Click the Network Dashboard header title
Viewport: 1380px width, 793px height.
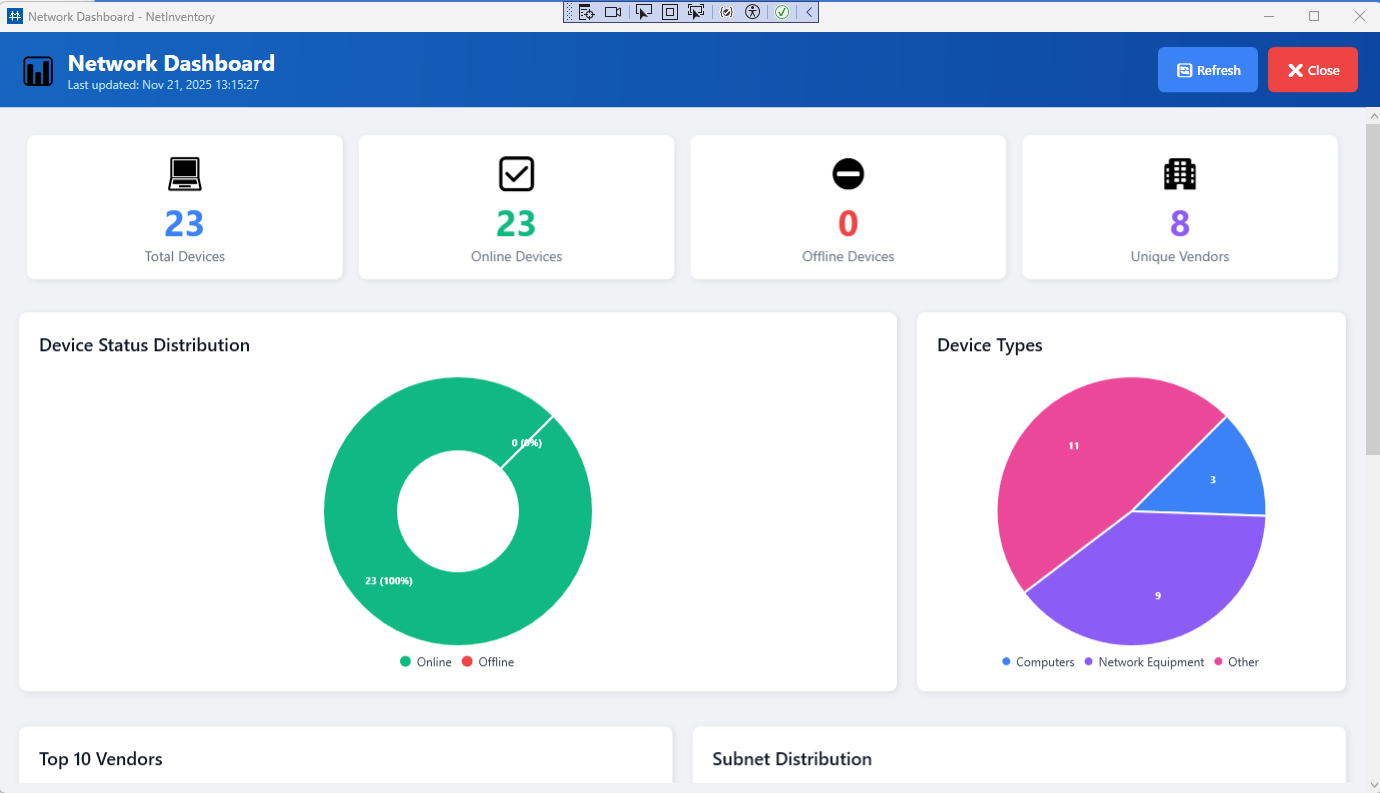pos(171,64)
